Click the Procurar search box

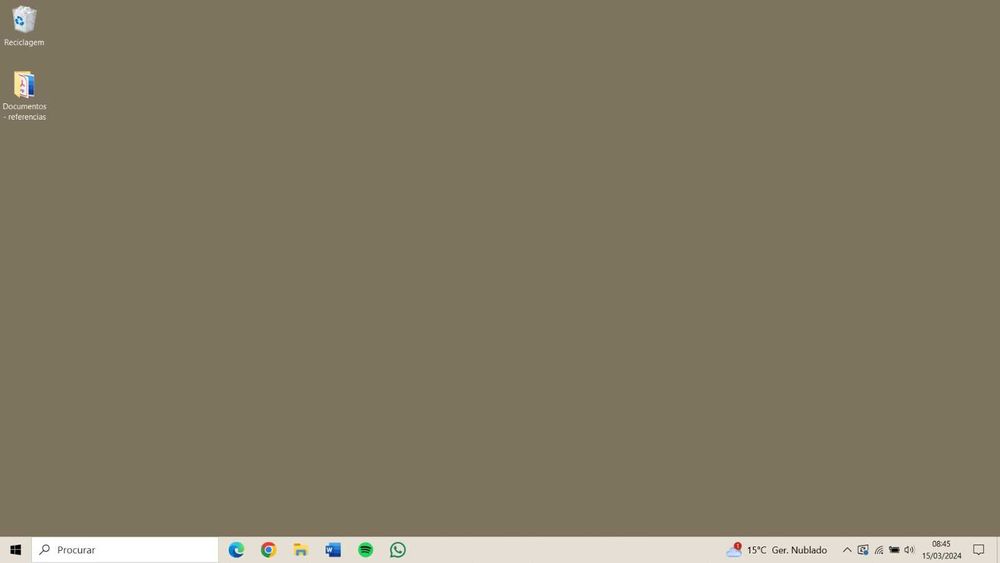pos(125,550)
